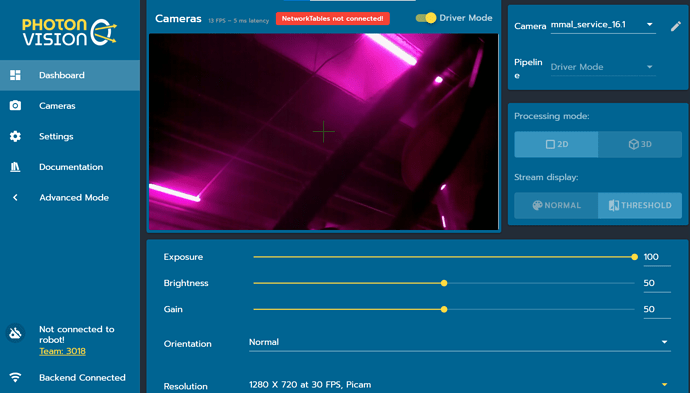This screenshot has width=690, height=393.
Task: Click the 13 FPS latency text
Action: [239, 21]
